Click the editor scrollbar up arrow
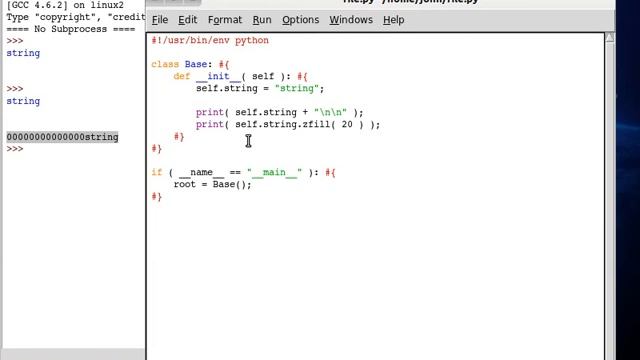Viewport: 640px width, 360px height. [609, 38]
